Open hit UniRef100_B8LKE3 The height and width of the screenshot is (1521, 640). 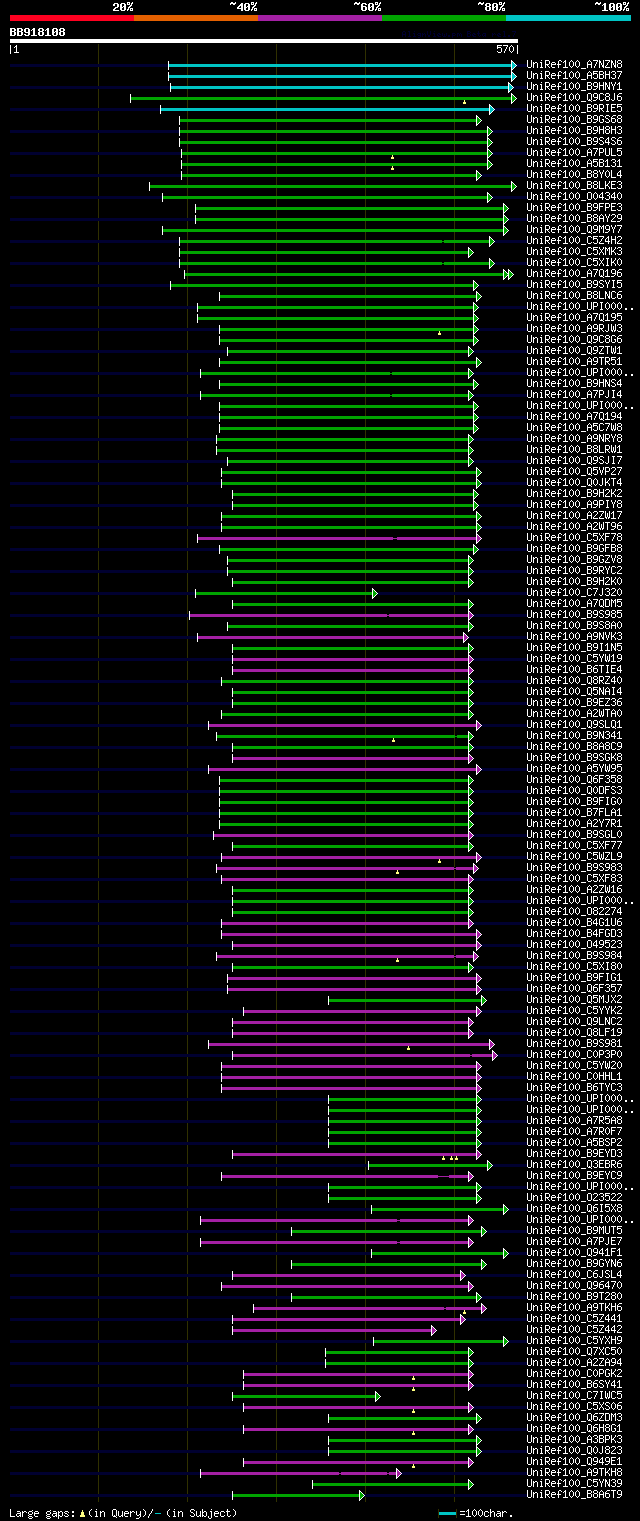572,185
